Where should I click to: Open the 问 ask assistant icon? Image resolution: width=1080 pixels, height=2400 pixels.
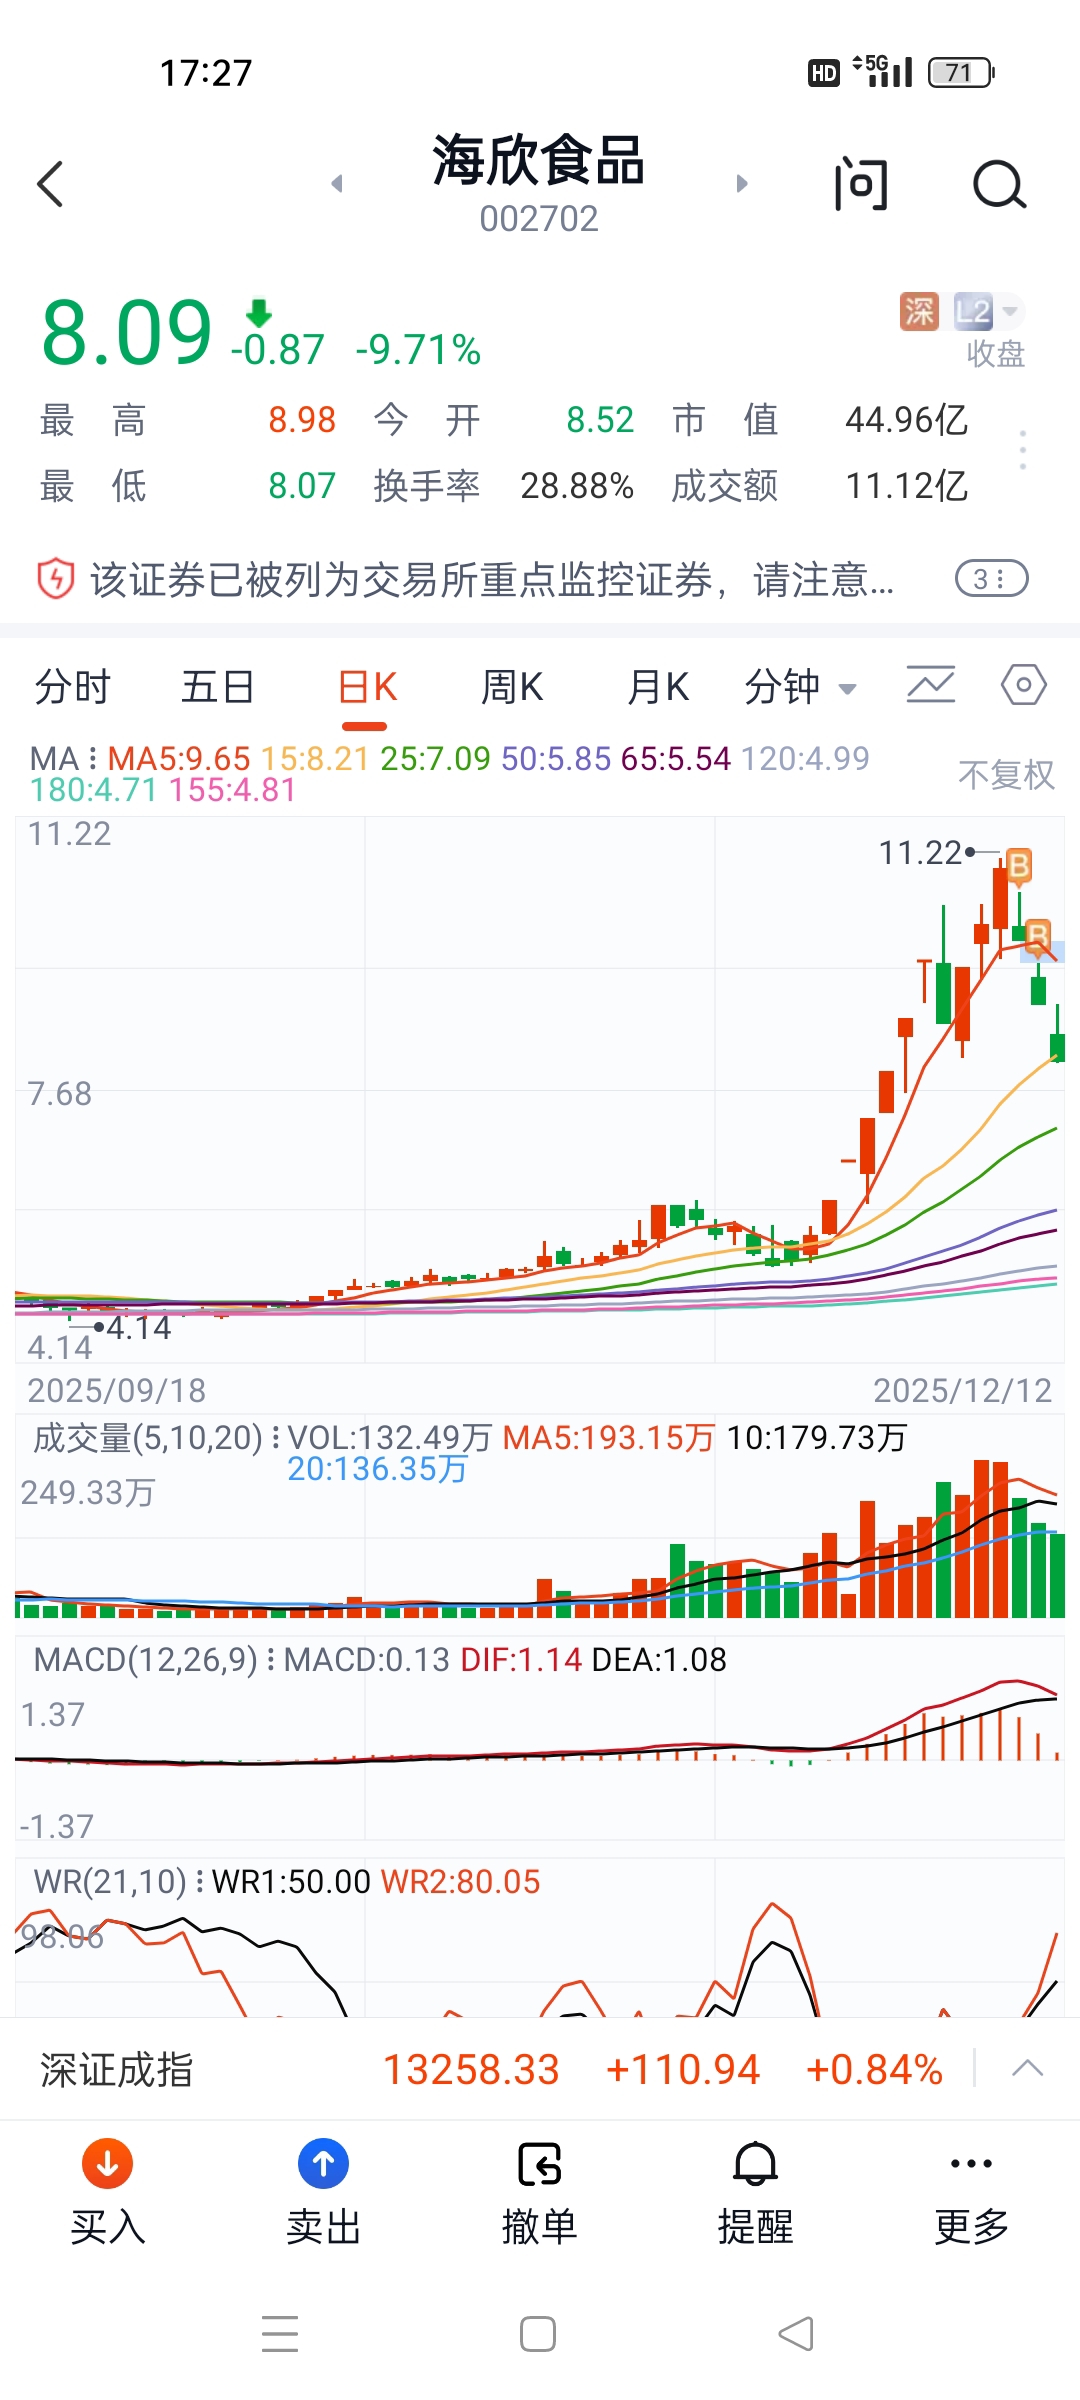[861, 184]
